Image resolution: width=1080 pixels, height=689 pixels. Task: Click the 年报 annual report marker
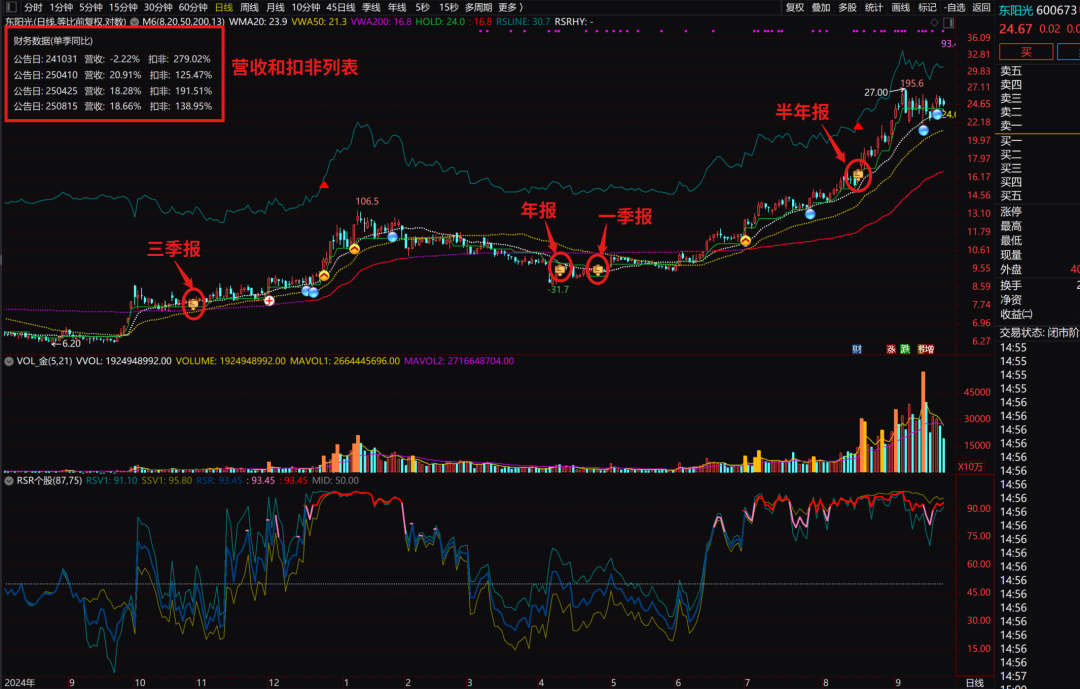click(561, 269)
